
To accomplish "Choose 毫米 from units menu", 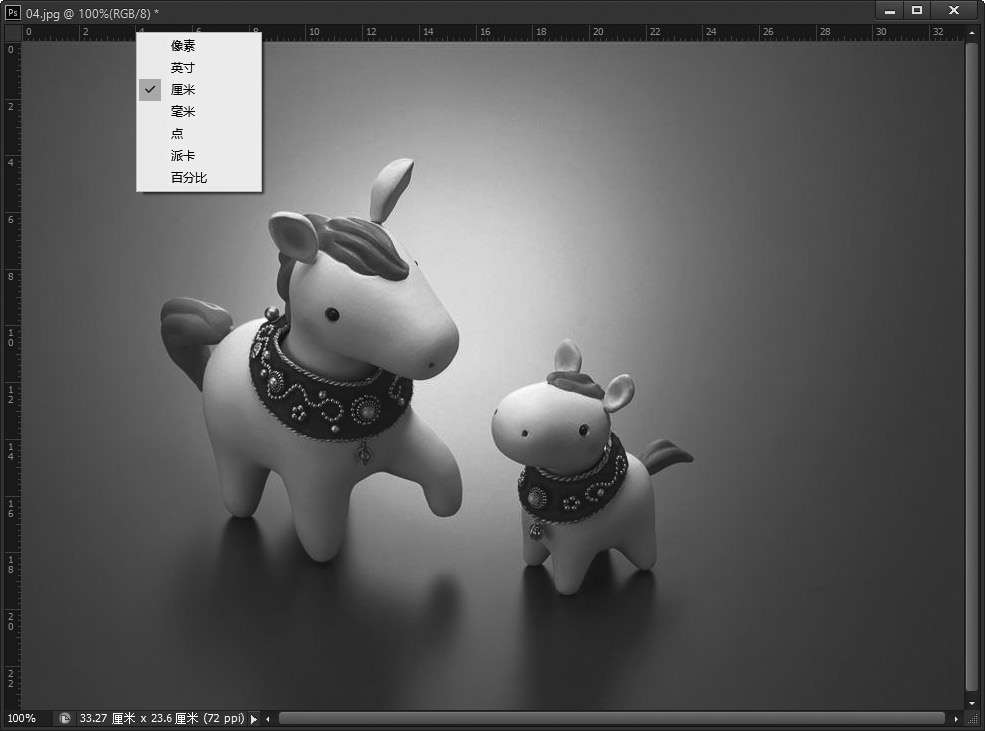I will [199, 111].
